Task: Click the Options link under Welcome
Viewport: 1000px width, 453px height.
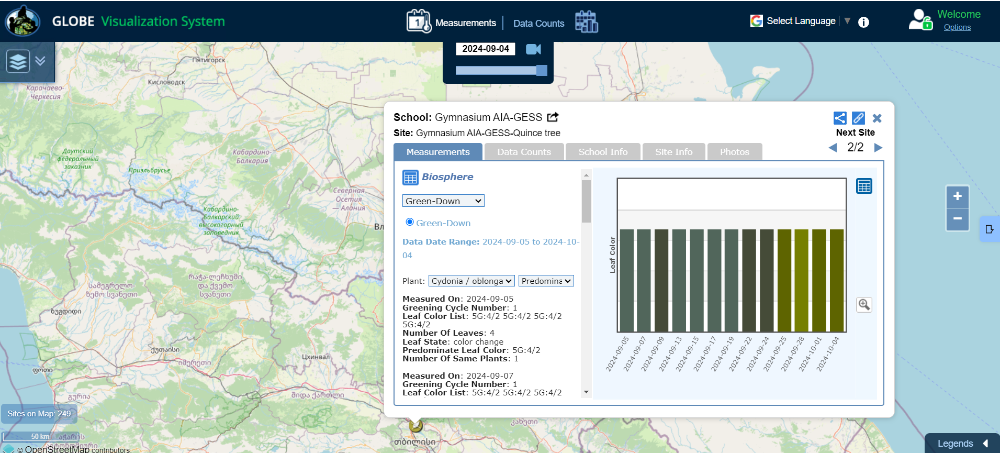Action: 957,28
